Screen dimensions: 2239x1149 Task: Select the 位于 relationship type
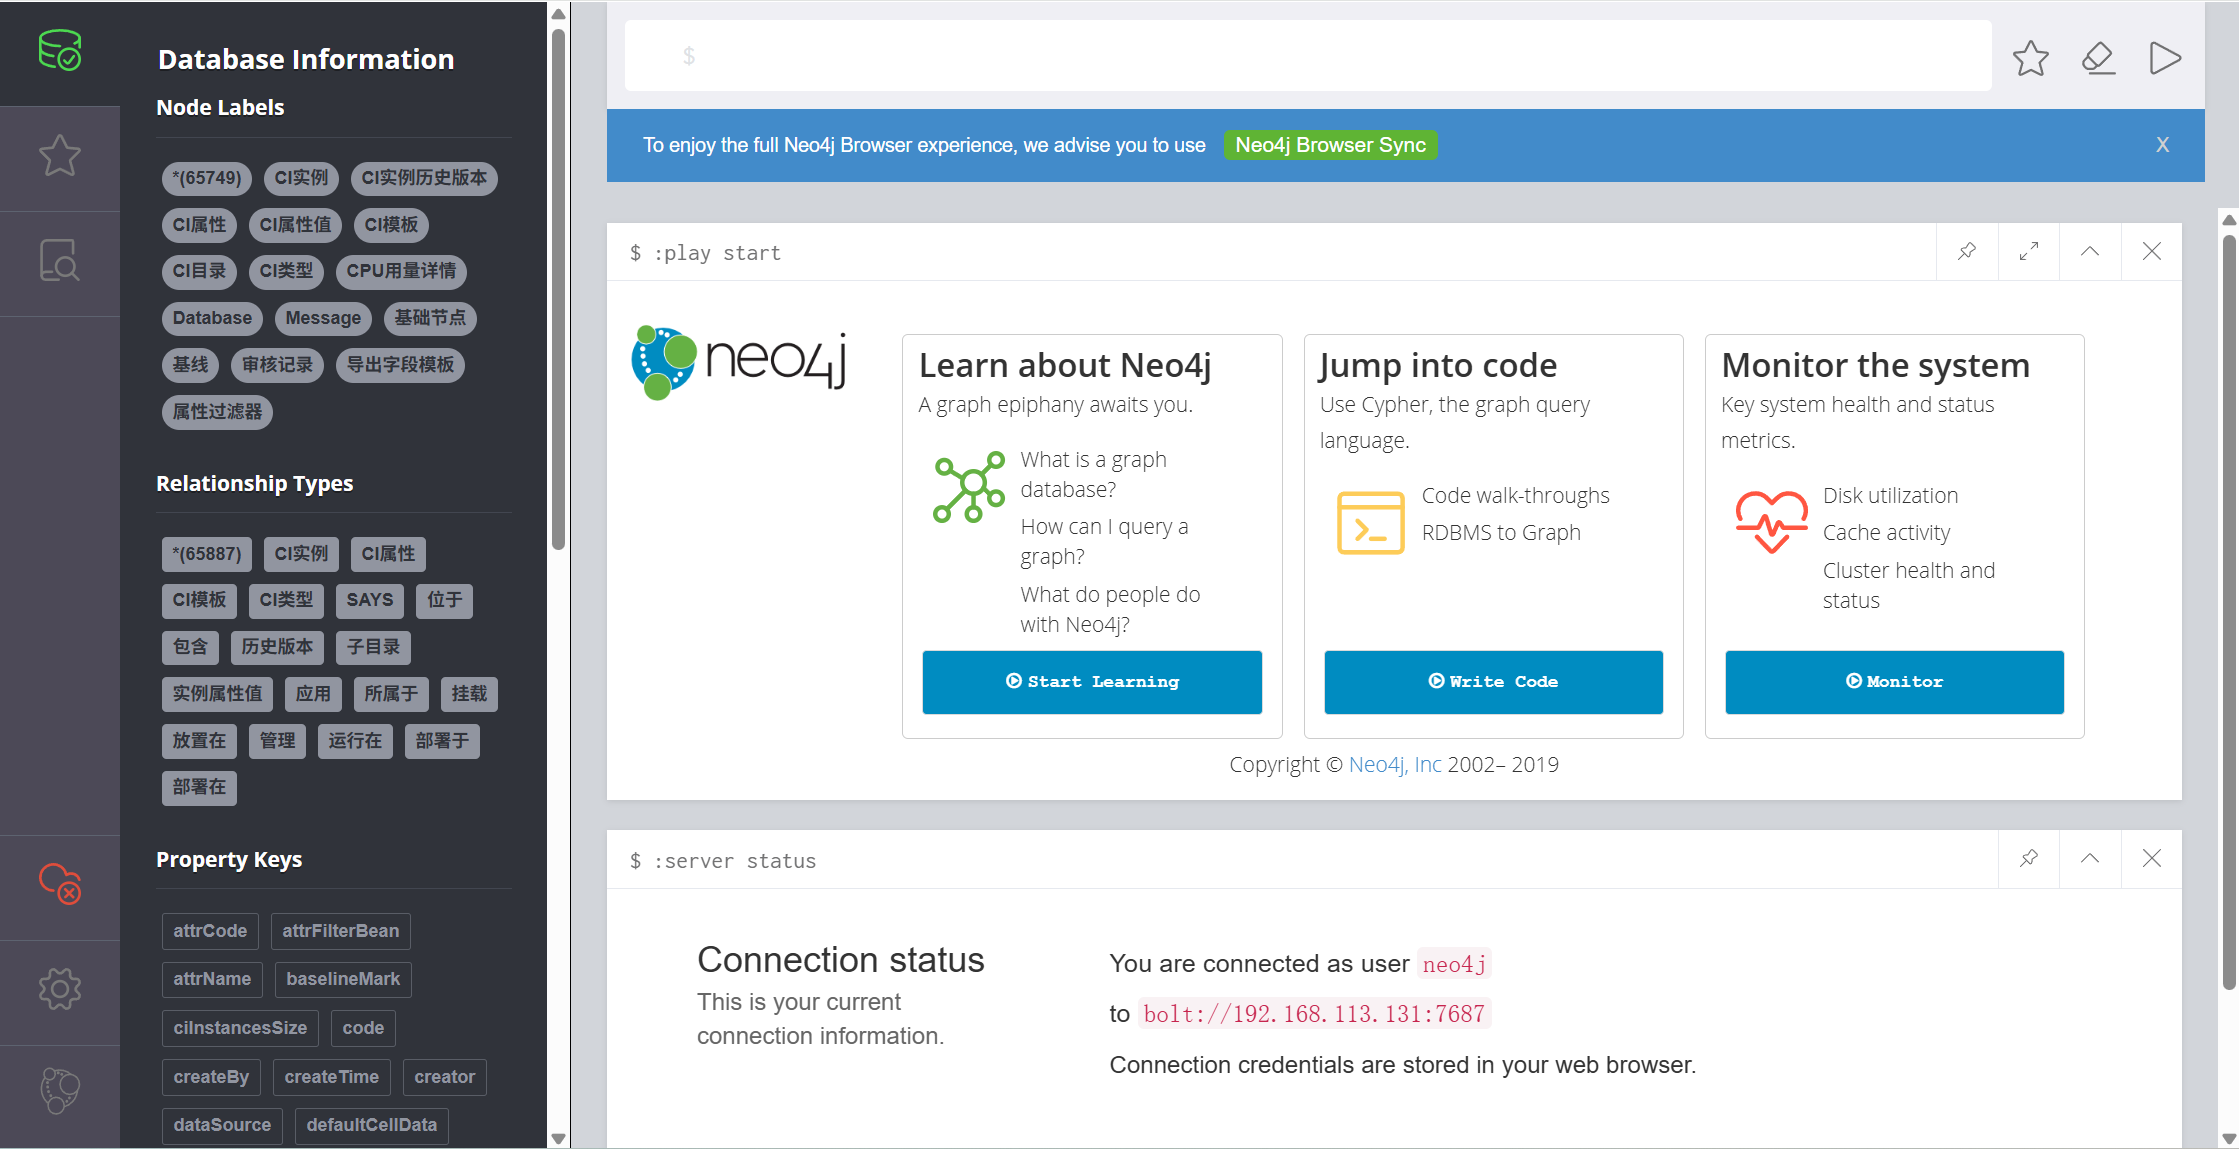pyautogui.click(x=445, y=600)
